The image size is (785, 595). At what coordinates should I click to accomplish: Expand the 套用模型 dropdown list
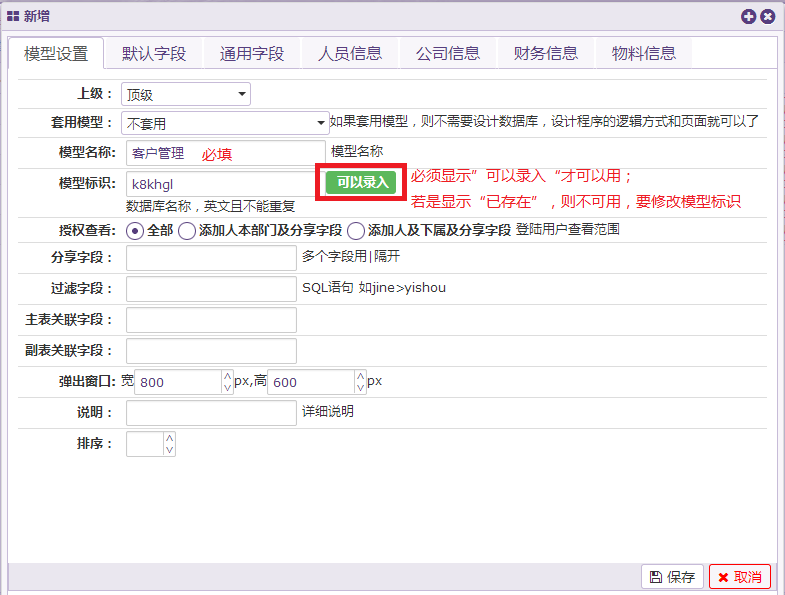click(x=225, y=124)
